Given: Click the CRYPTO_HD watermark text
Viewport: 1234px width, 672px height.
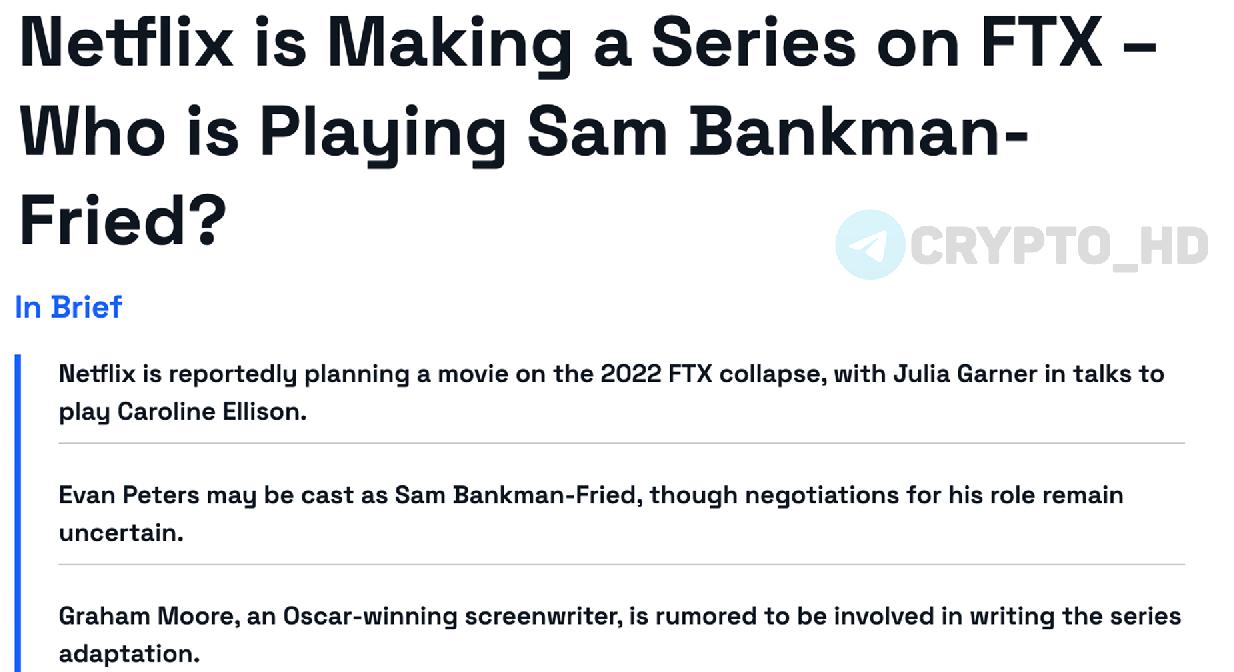Looking at the screenshot, I should point(1060,246).
